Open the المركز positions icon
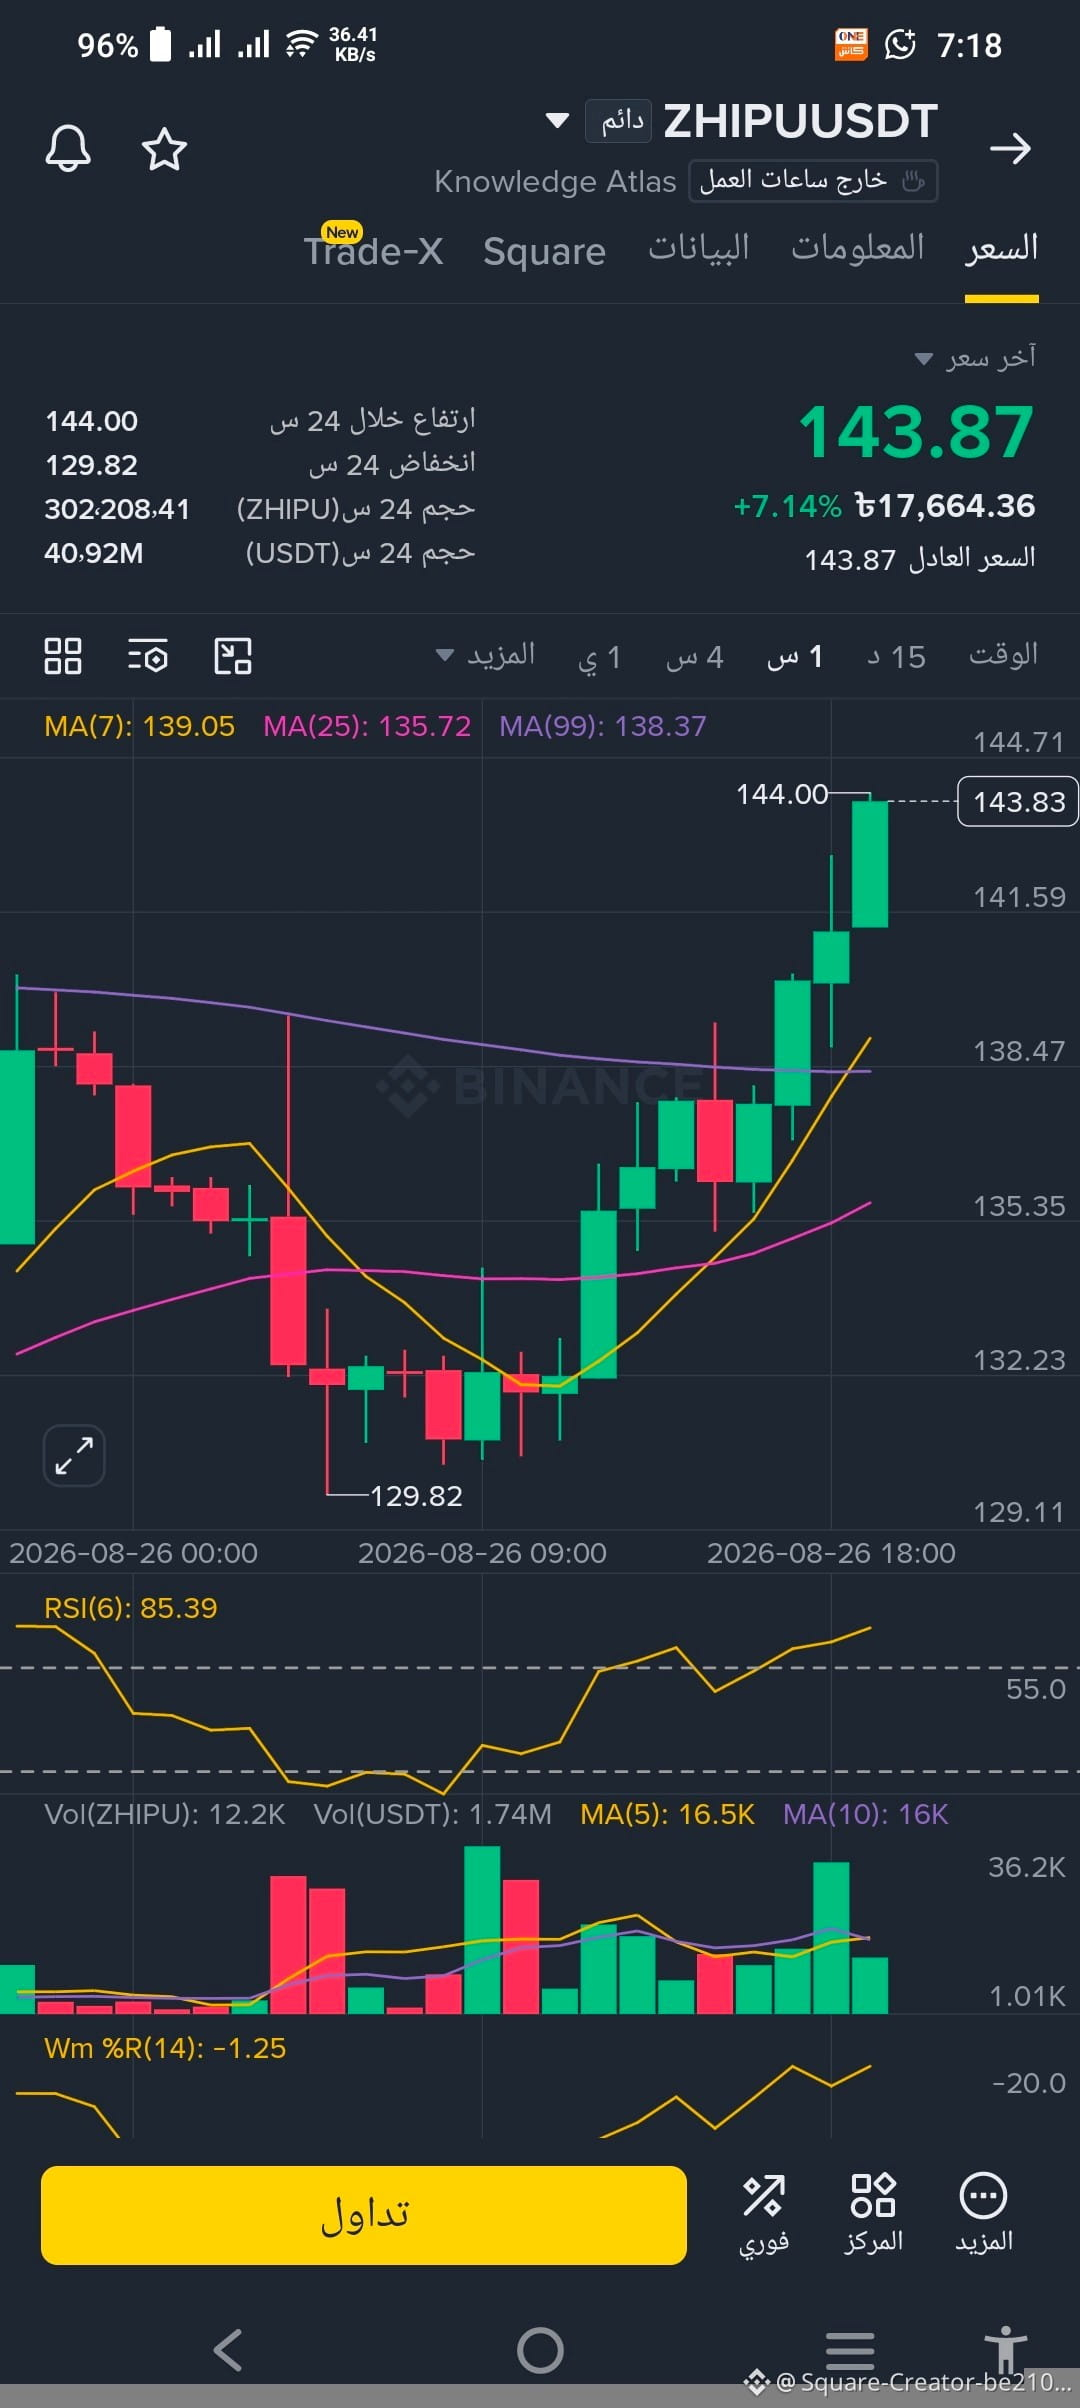 pyautogui.click(x=873, y=2214)
